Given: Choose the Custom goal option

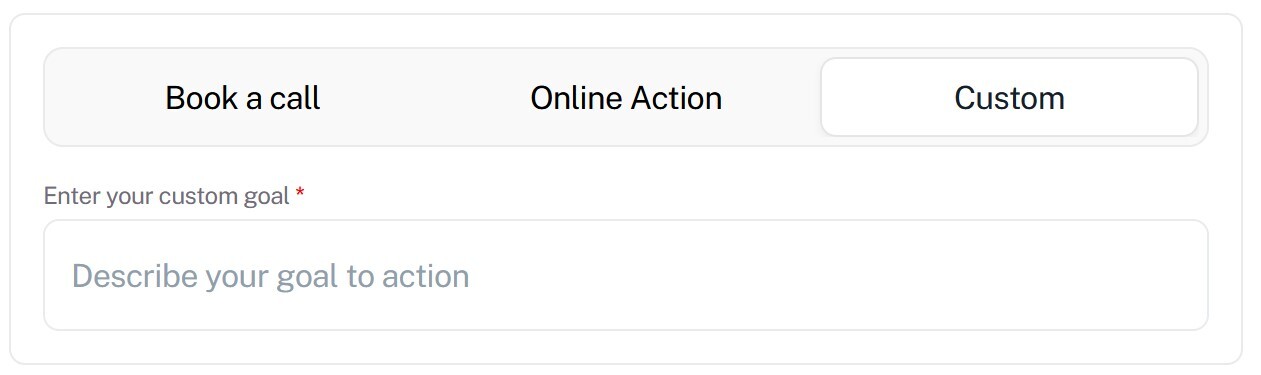Looking at the screenshot, I should coord(1009,98).
